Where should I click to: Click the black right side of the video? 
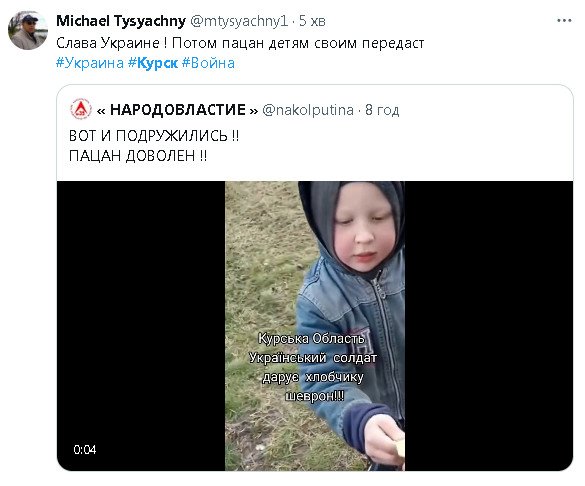(x=489, y=326)
